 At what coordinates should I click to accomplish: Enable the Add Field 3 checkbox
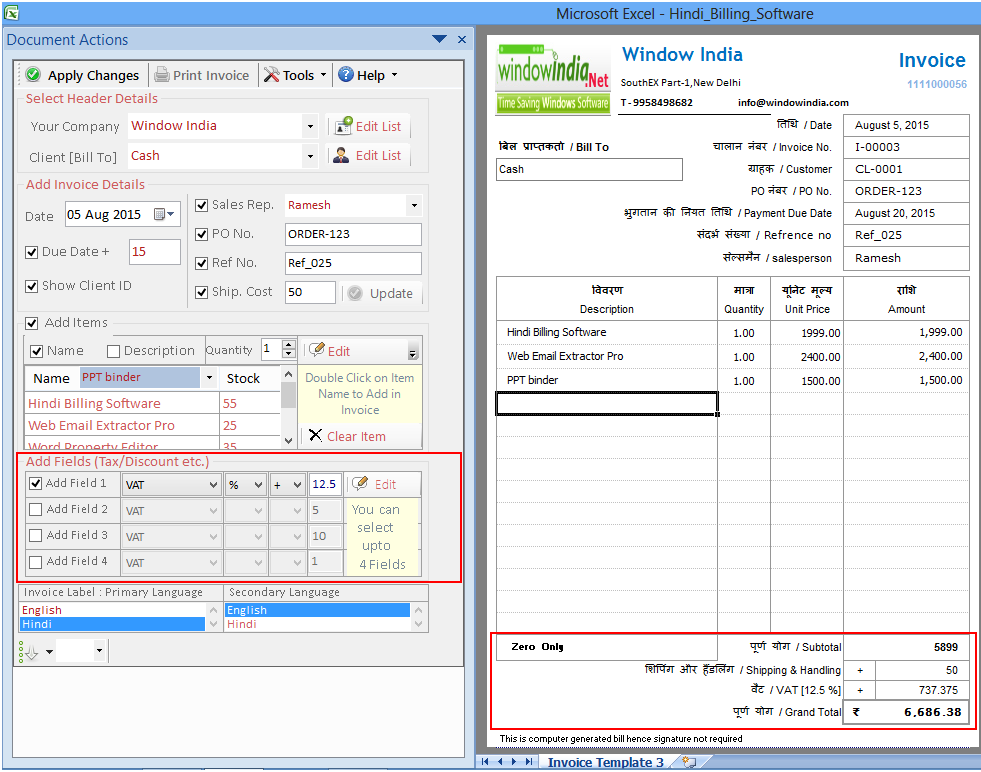36,536
